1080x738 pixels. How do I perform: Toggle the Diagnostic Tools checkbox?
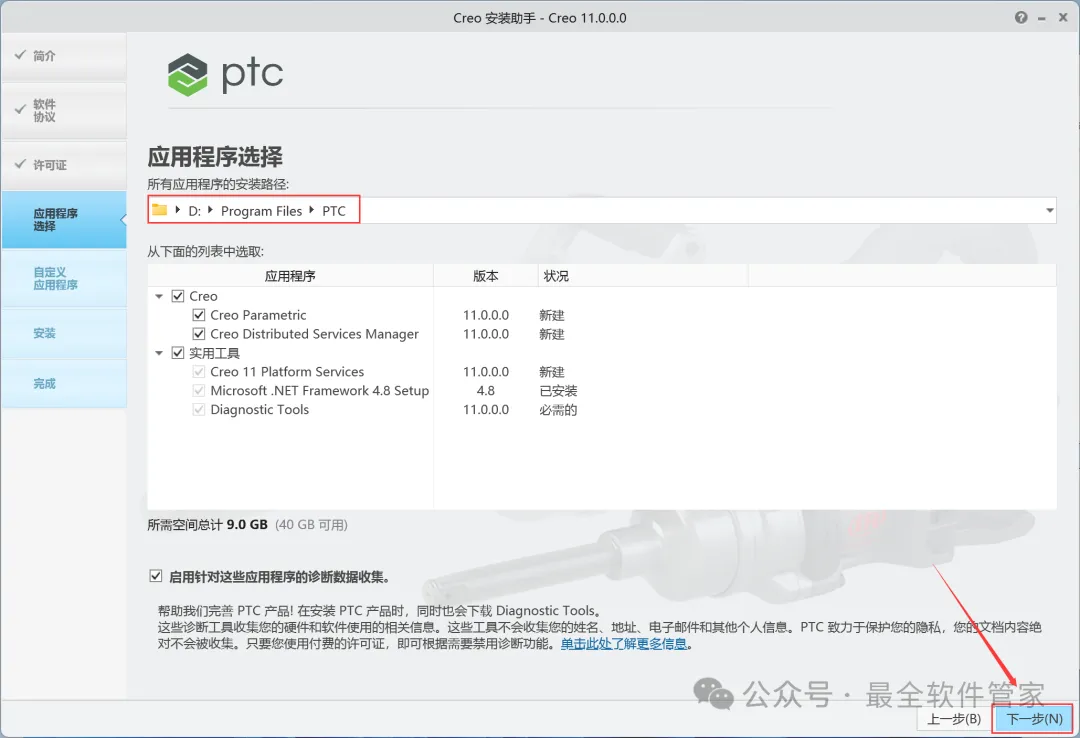199,409
